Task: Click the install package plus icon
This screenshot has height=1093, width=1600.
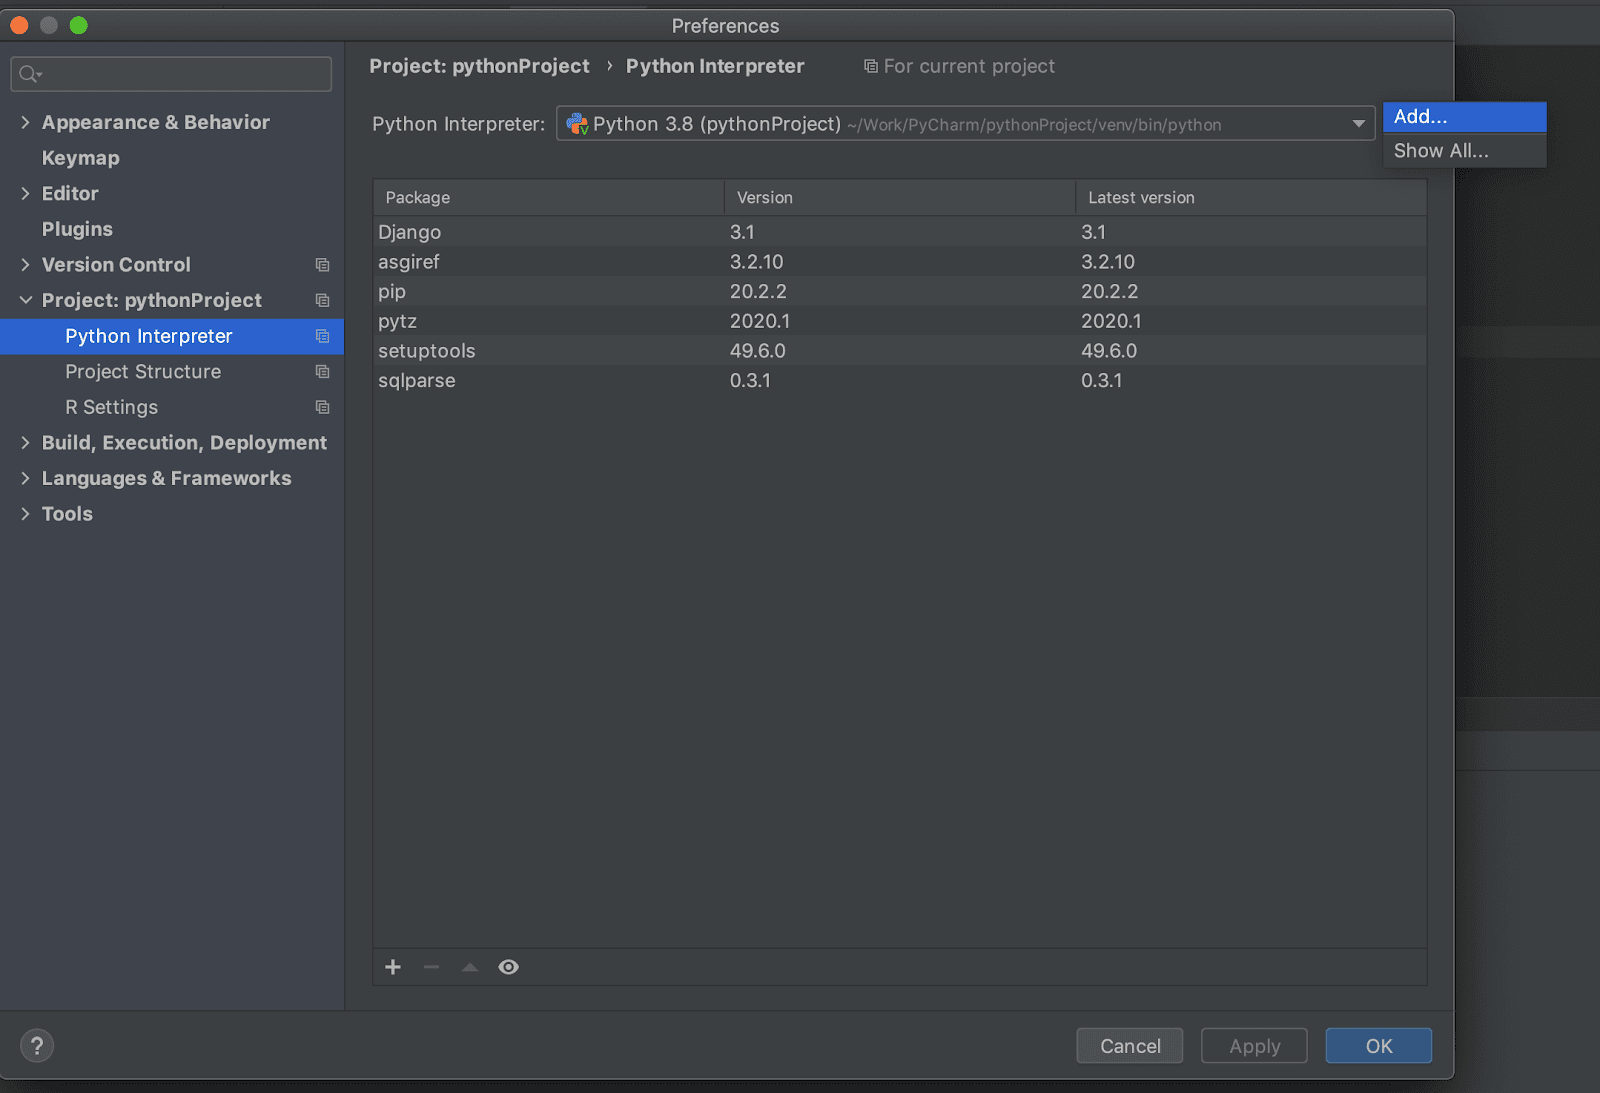Action: [x=393, y=967]
